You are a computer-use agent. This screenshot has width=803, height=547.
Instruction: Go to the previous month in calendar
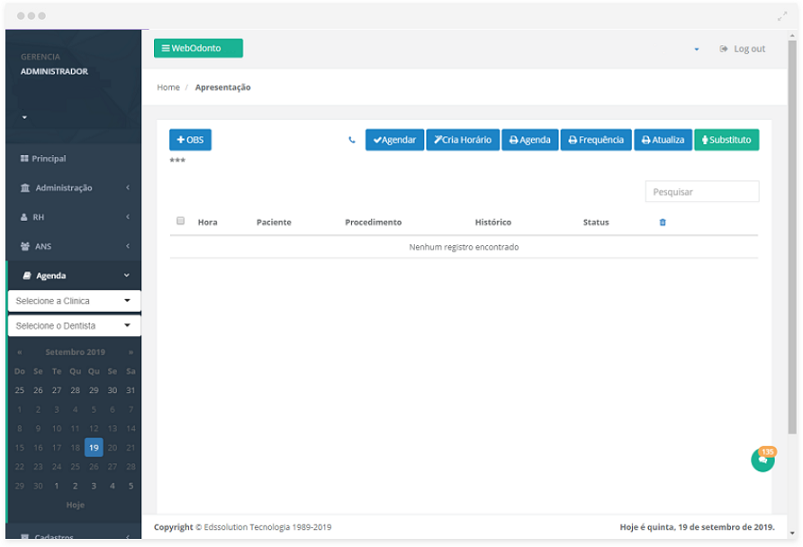click(x=19, y=352)
